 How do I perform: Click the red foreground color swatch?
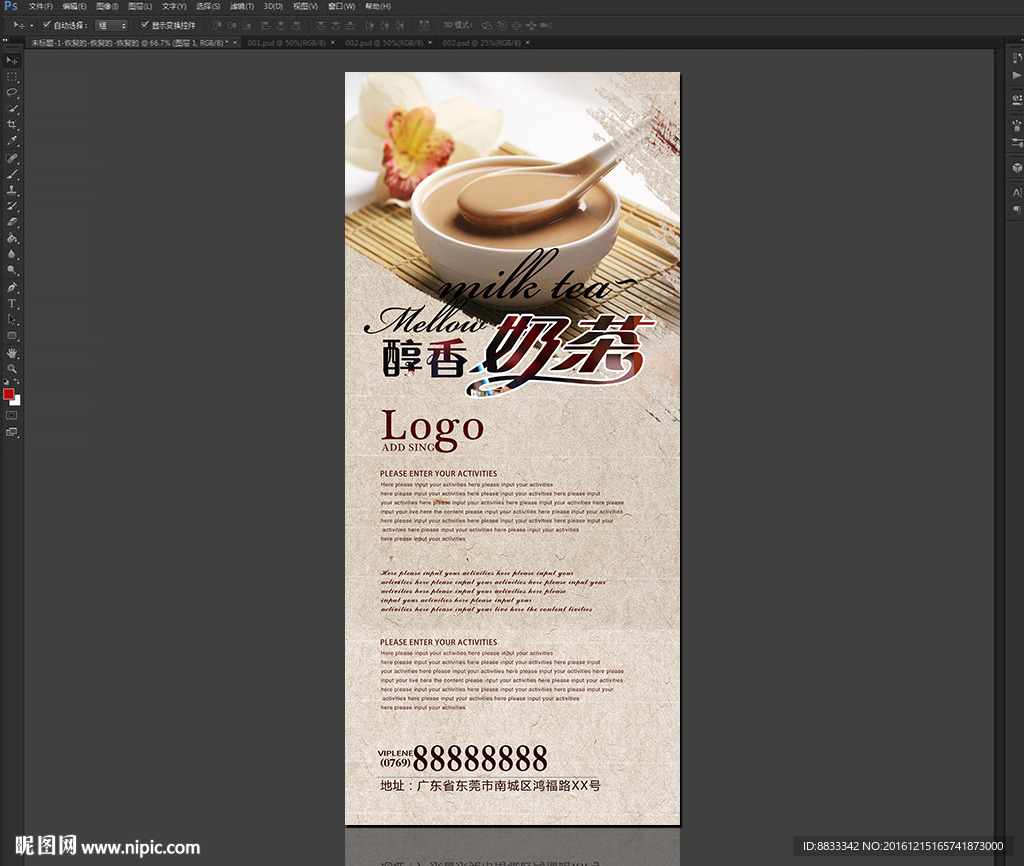click(x=9, y=395)
